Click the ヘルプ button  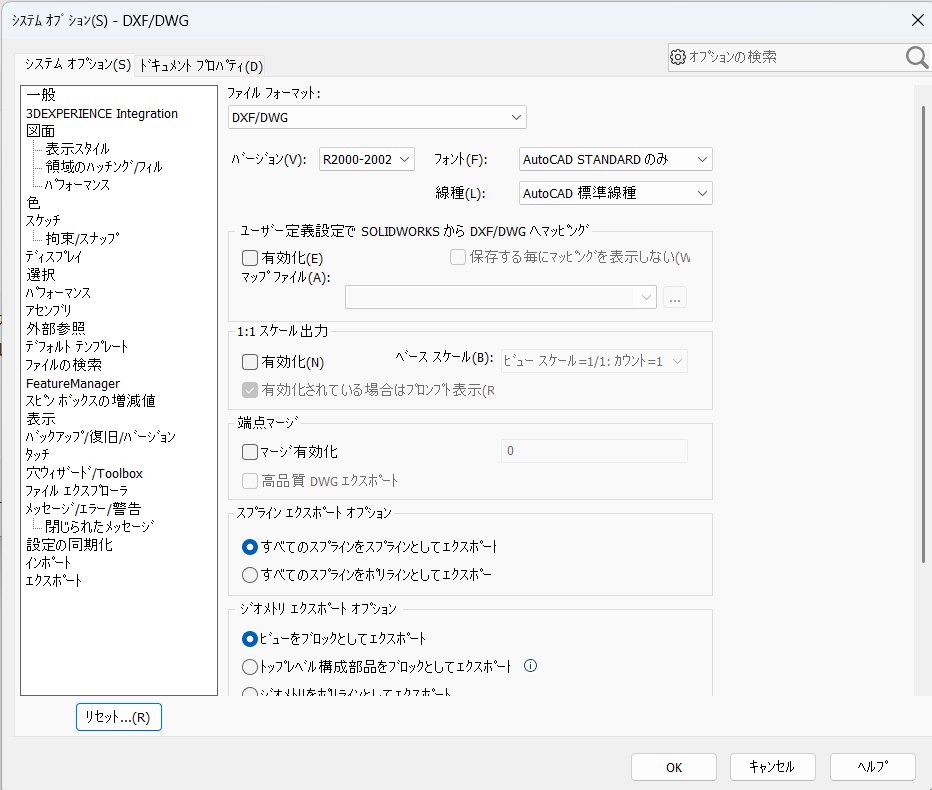[x=873, y=767]
